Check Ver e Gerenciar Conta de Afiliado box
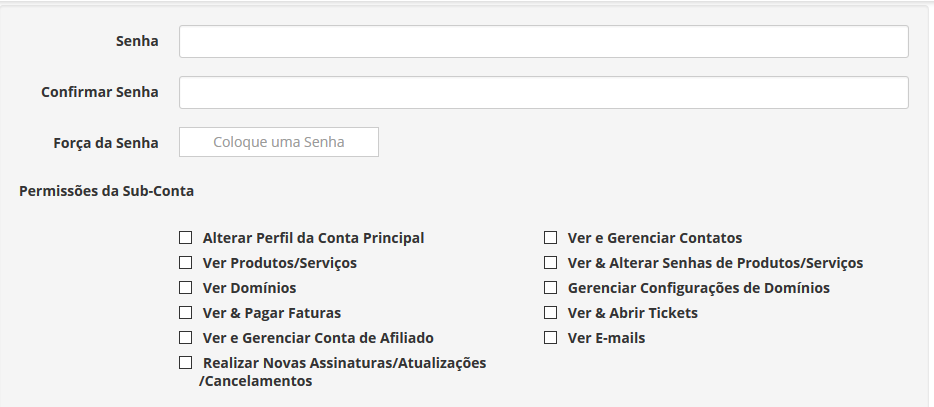934x407 pixels. click(185, 338)
